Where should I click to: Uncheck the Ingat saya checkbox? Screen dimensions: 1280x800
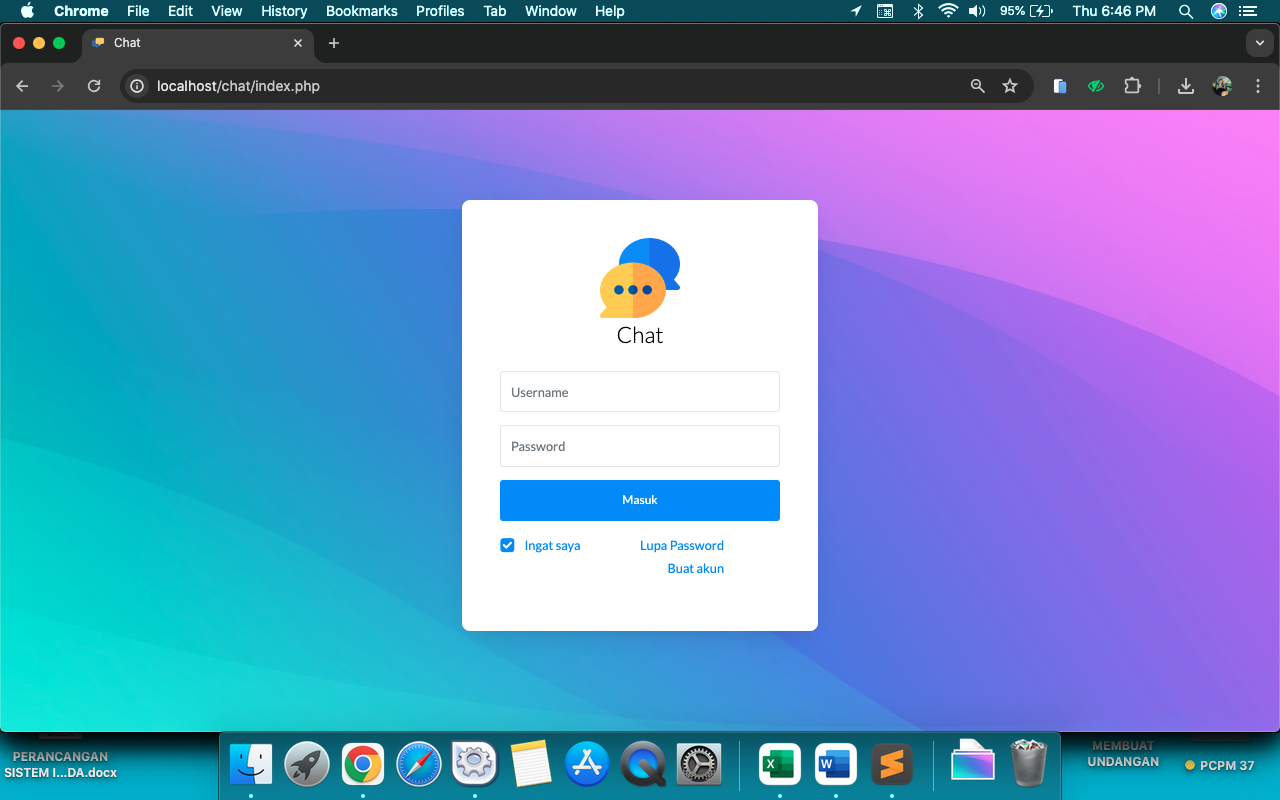point(507,545)
